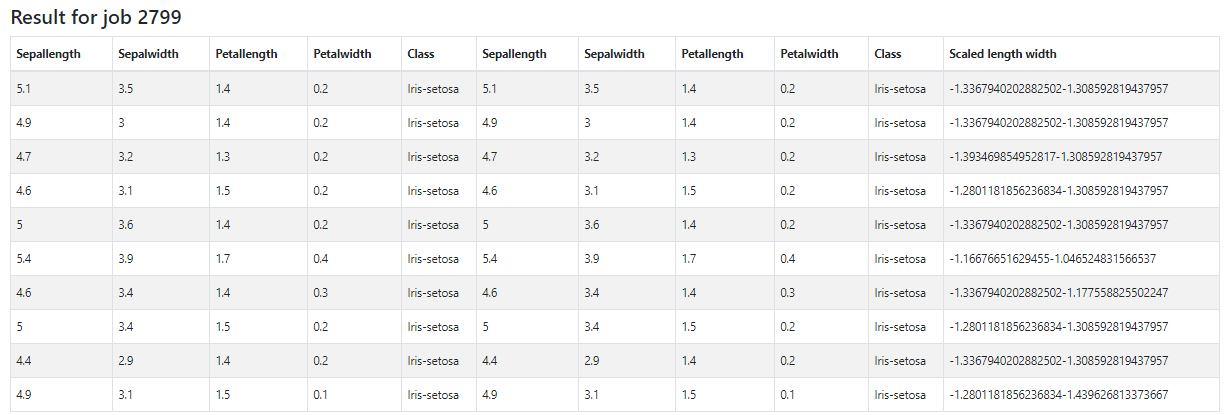Click the first Sepalwidth column header
Viewport: 1225px width, 415px height.
[148, 54]
